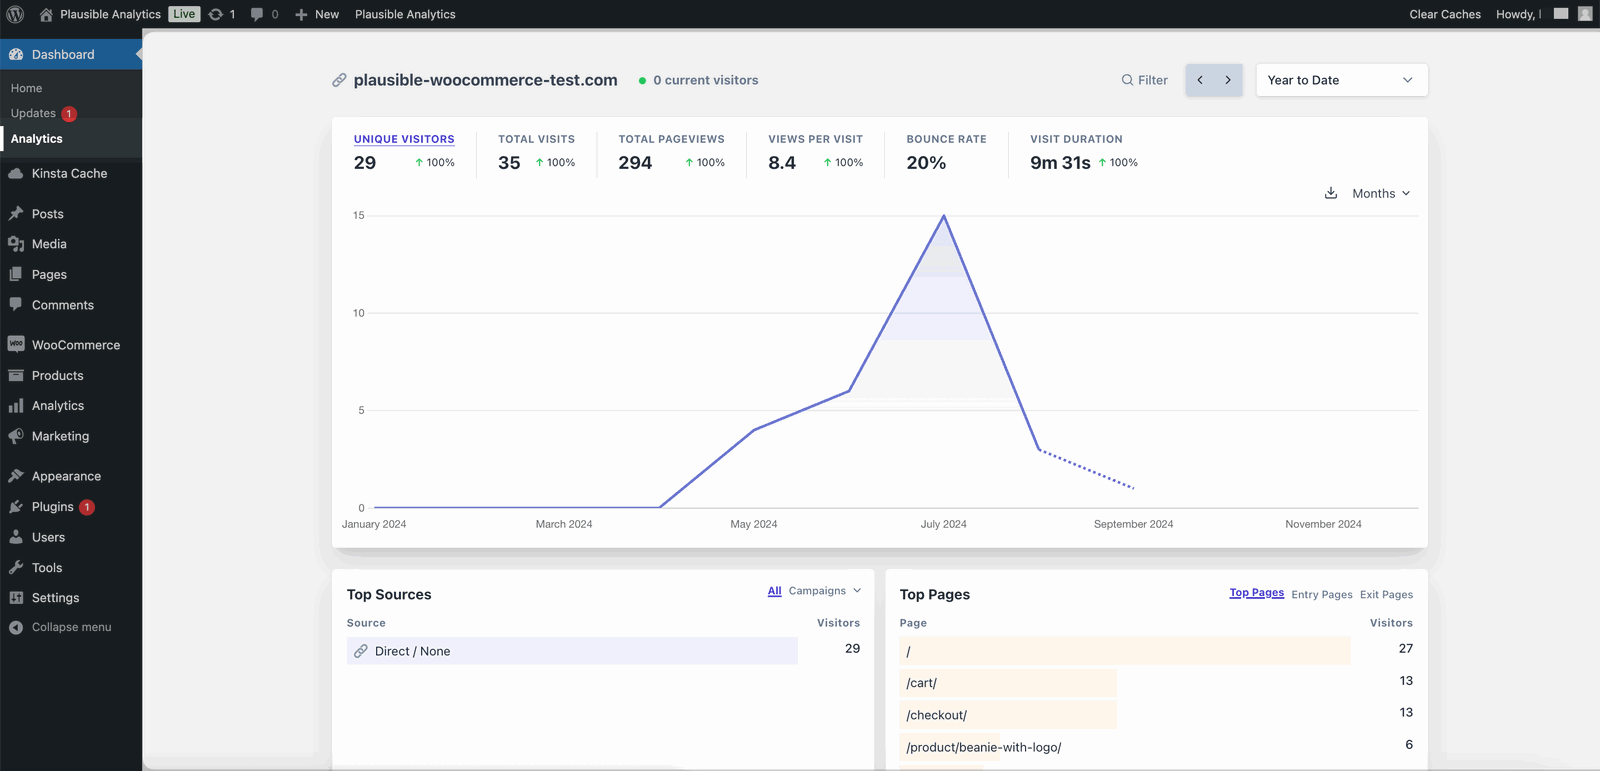Select the Bounce Rate metric
Screen dimensions: 1600x771
[x=946, y=139]
